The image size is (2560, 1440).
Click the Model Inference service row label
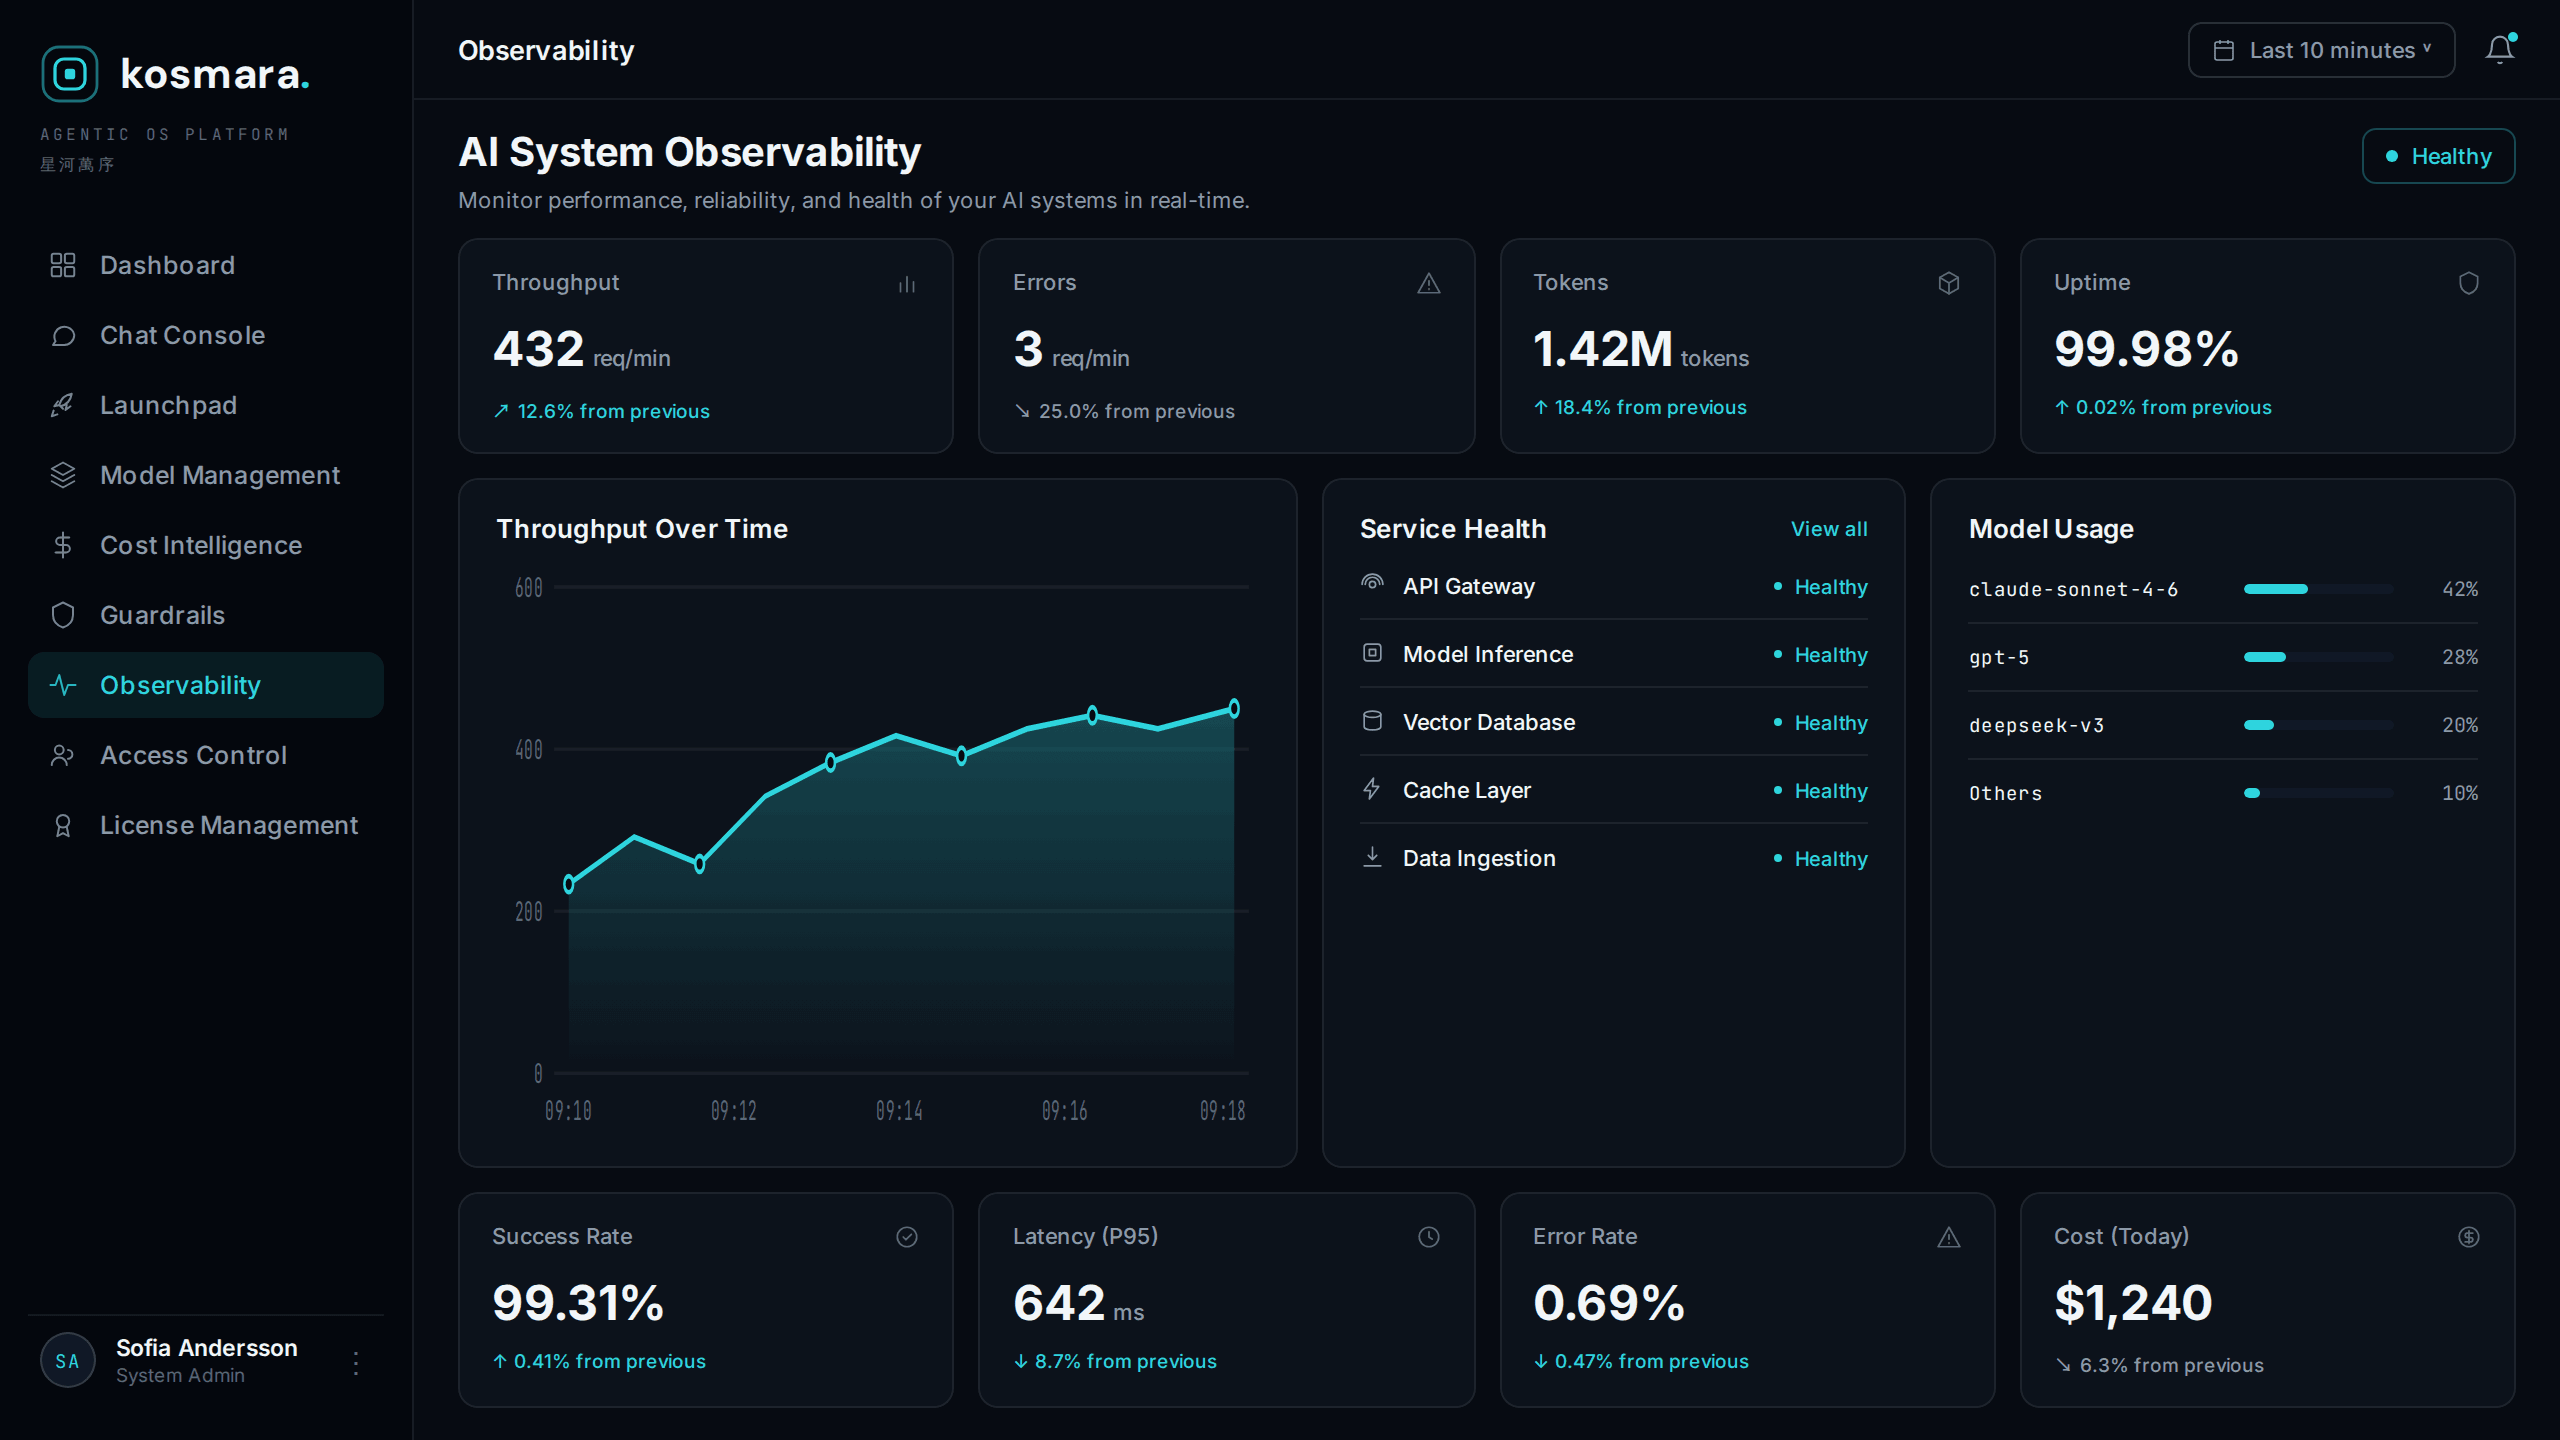pyautogui.click(x=1488, y=654)
